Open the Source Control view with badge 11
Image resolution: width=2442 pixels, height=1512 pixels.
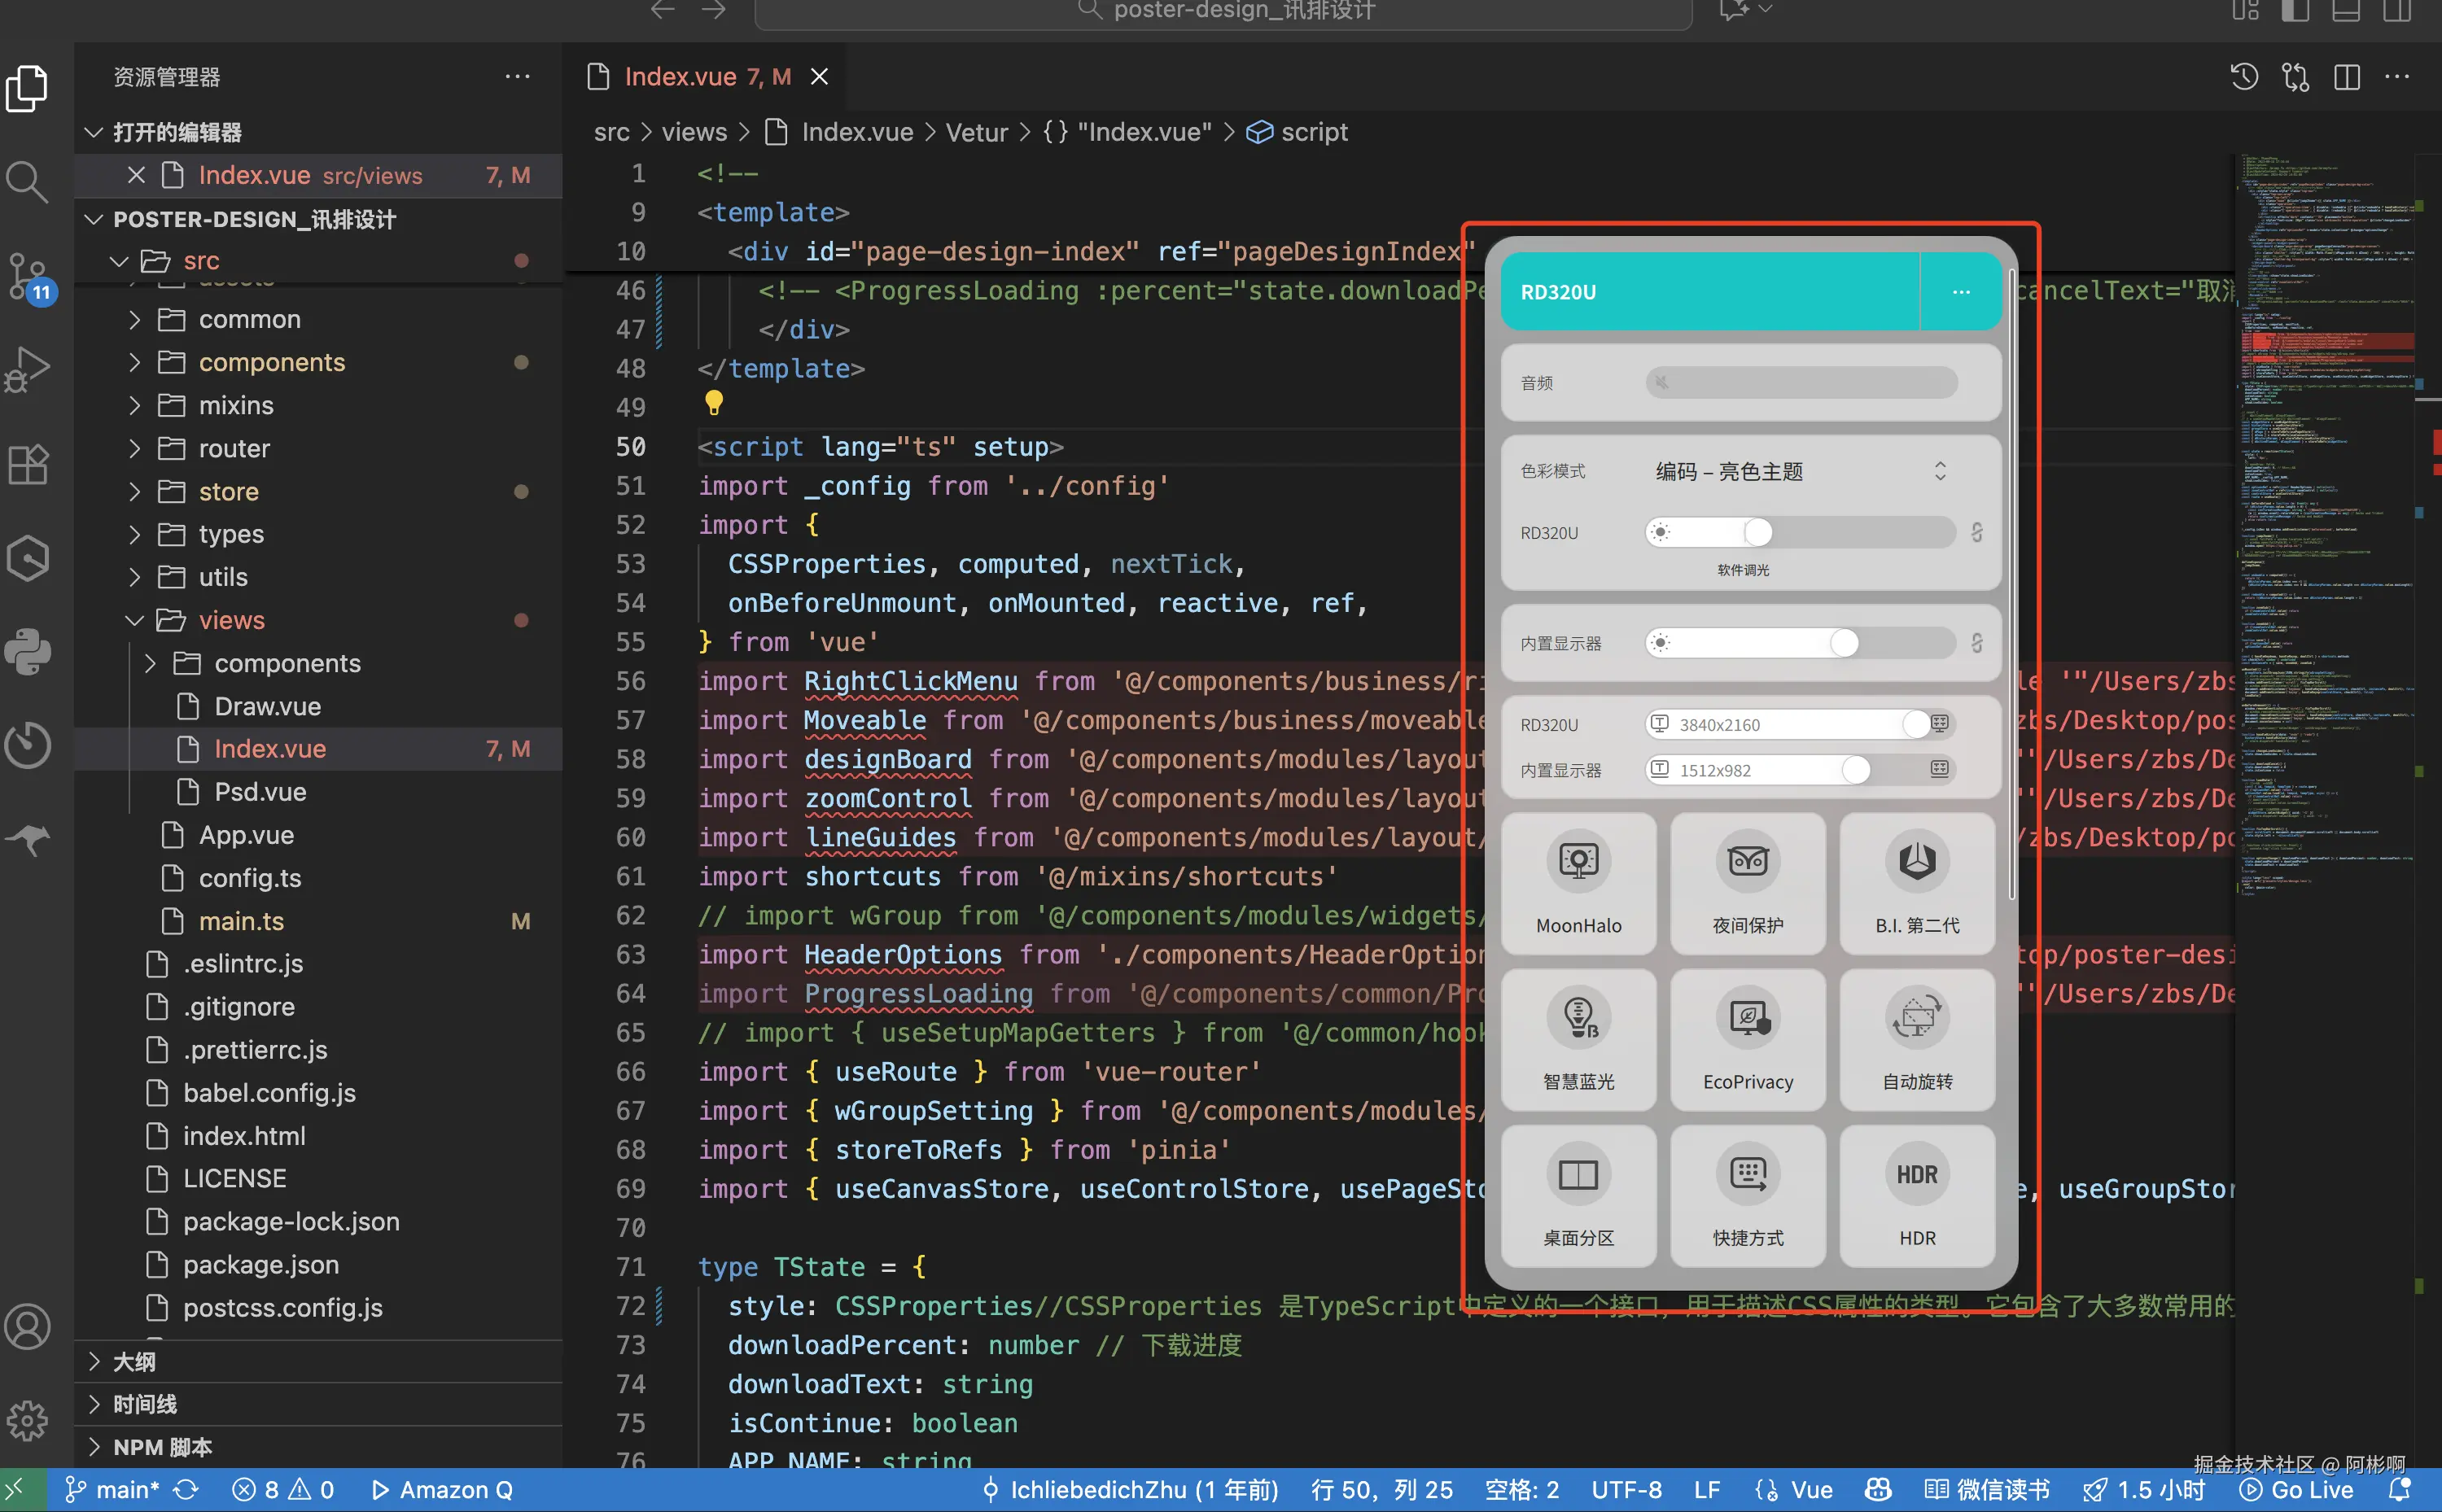click(x=27, y=275)
